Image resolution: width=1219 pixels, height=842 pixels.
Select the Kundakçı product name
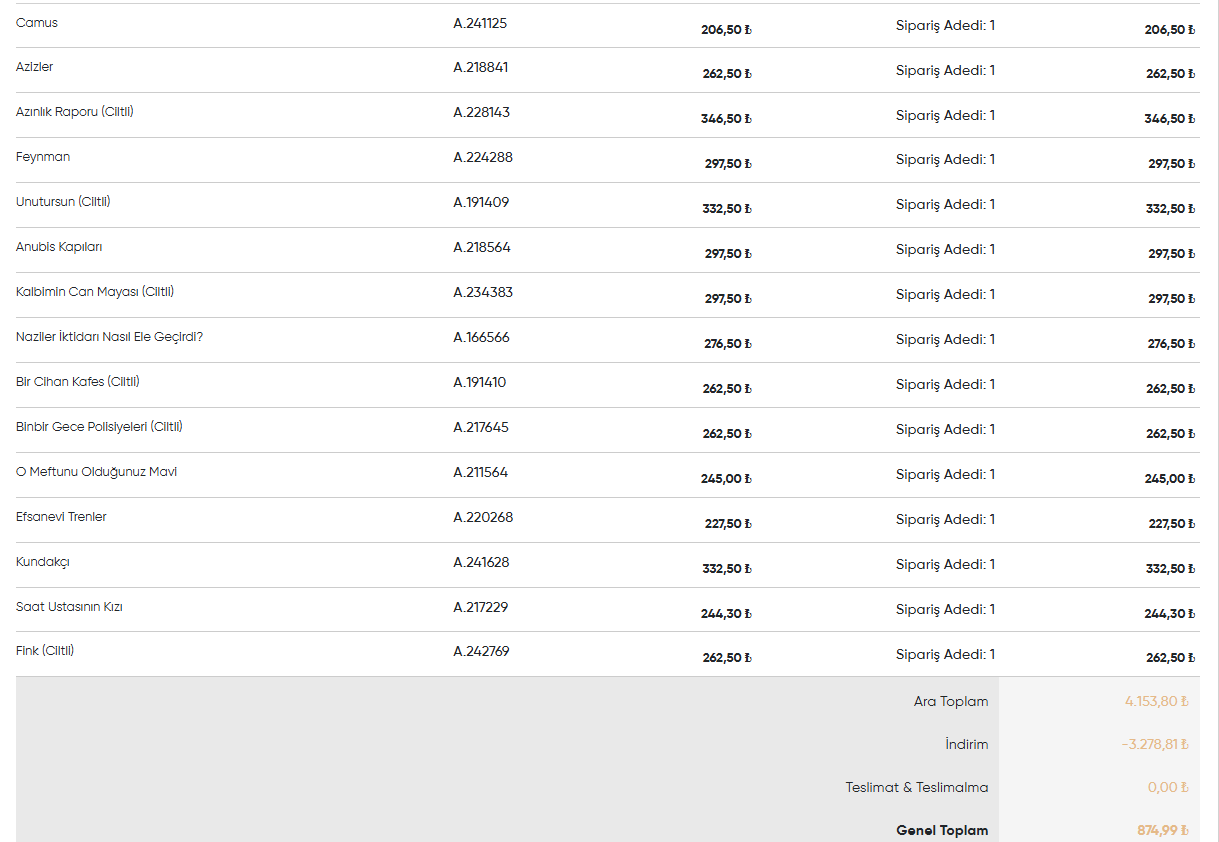tap(43, 562)
